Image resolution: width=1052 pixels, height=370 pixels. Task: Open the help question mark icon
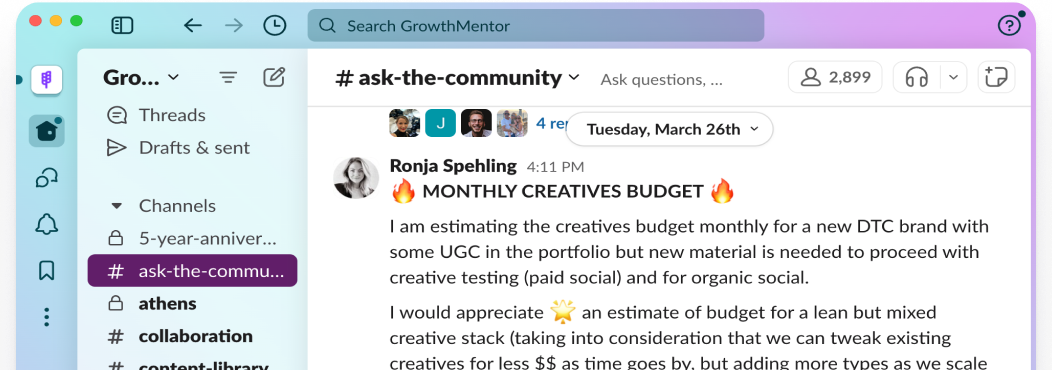click(1009, 26)
